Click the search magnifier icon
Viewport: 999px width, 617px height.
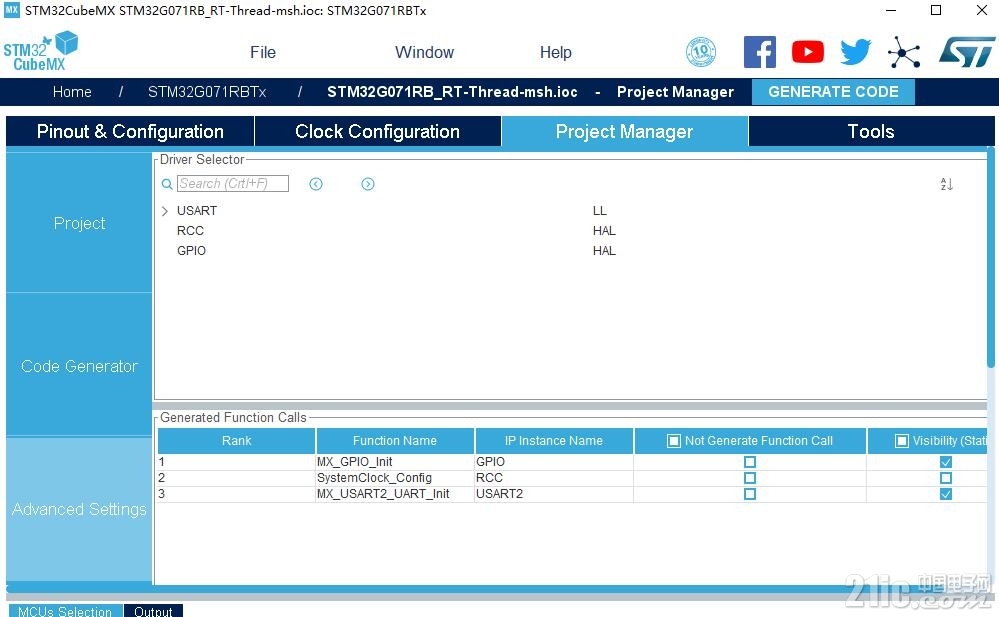click(167, 184)
